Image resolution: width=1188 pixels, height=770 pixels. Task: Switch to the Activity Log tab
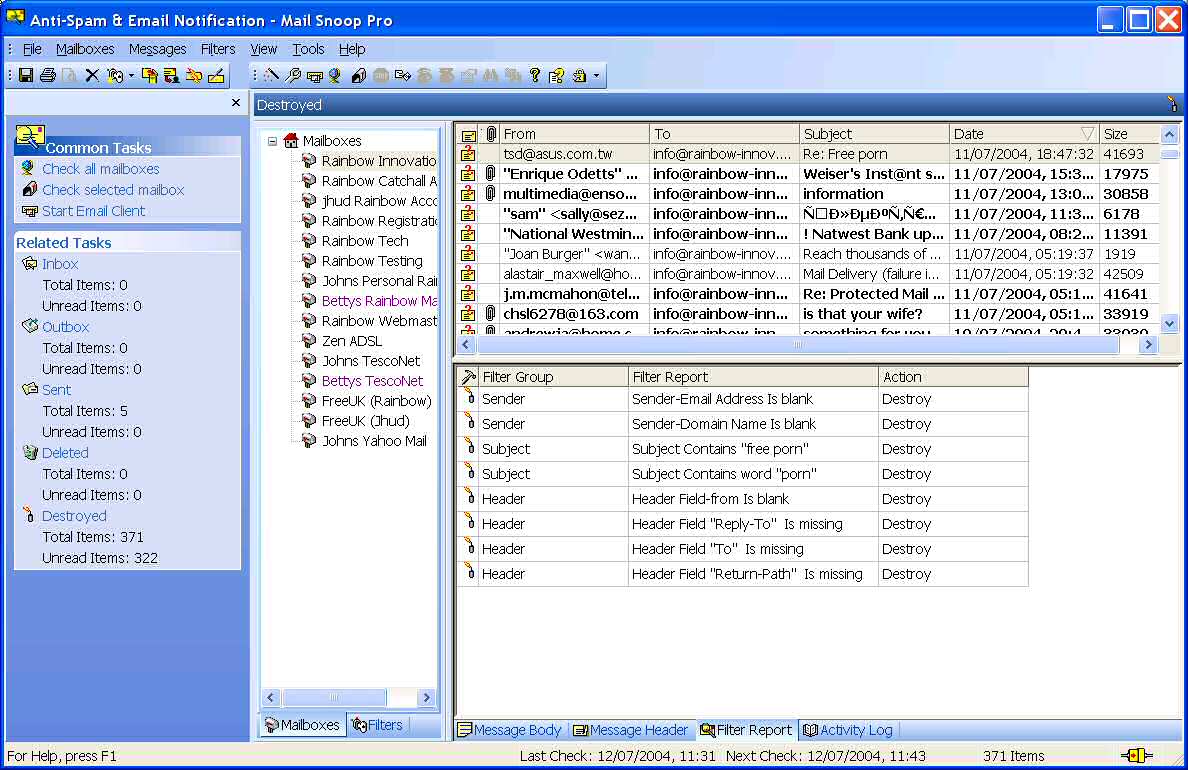click(848, 730)
